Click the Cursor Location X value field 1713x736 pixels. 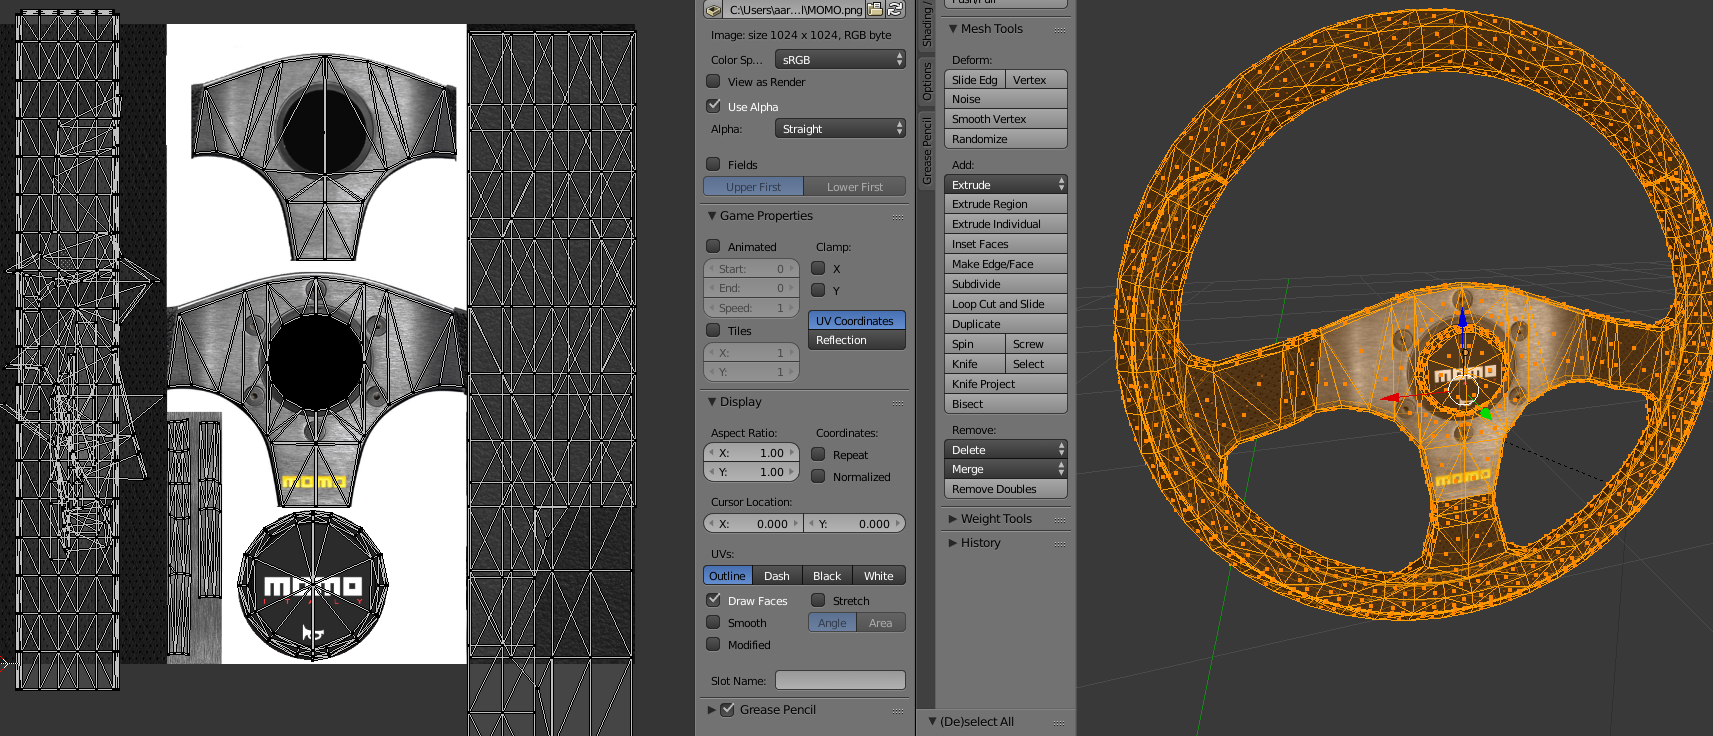(753, 523)
